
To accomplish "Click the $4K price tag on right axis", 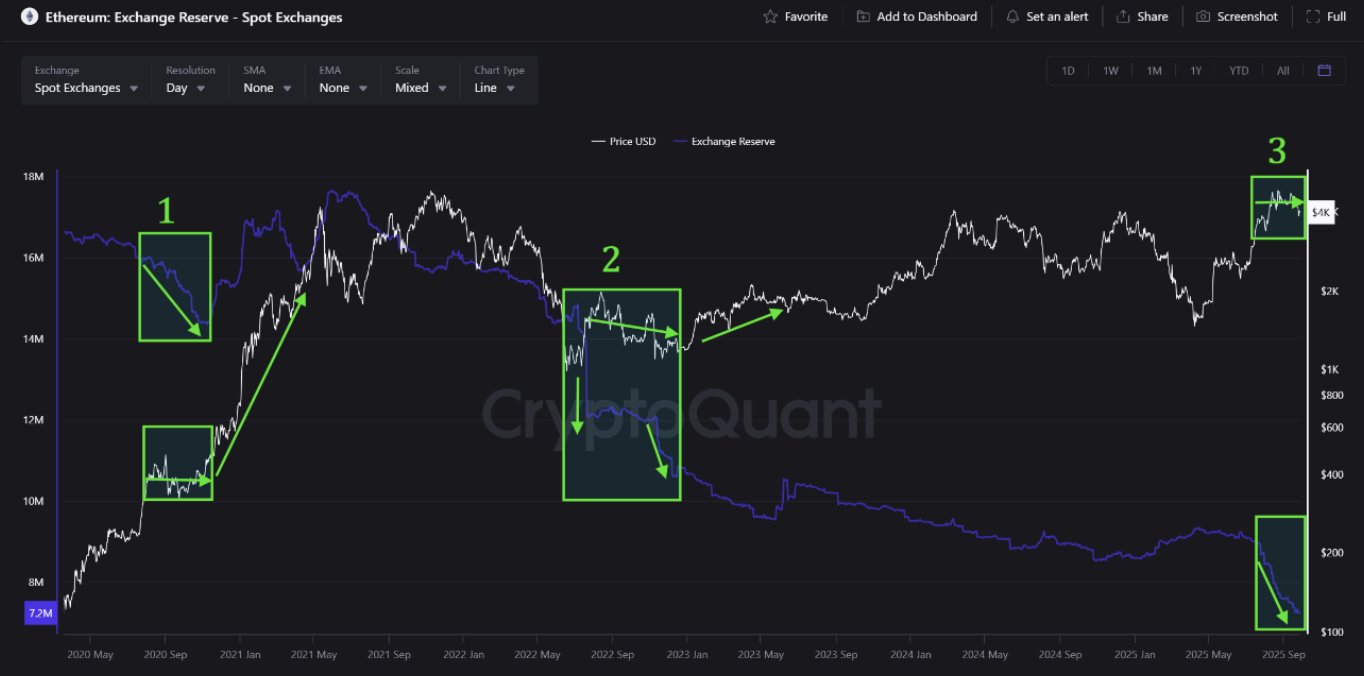I will click(1320, 212).
